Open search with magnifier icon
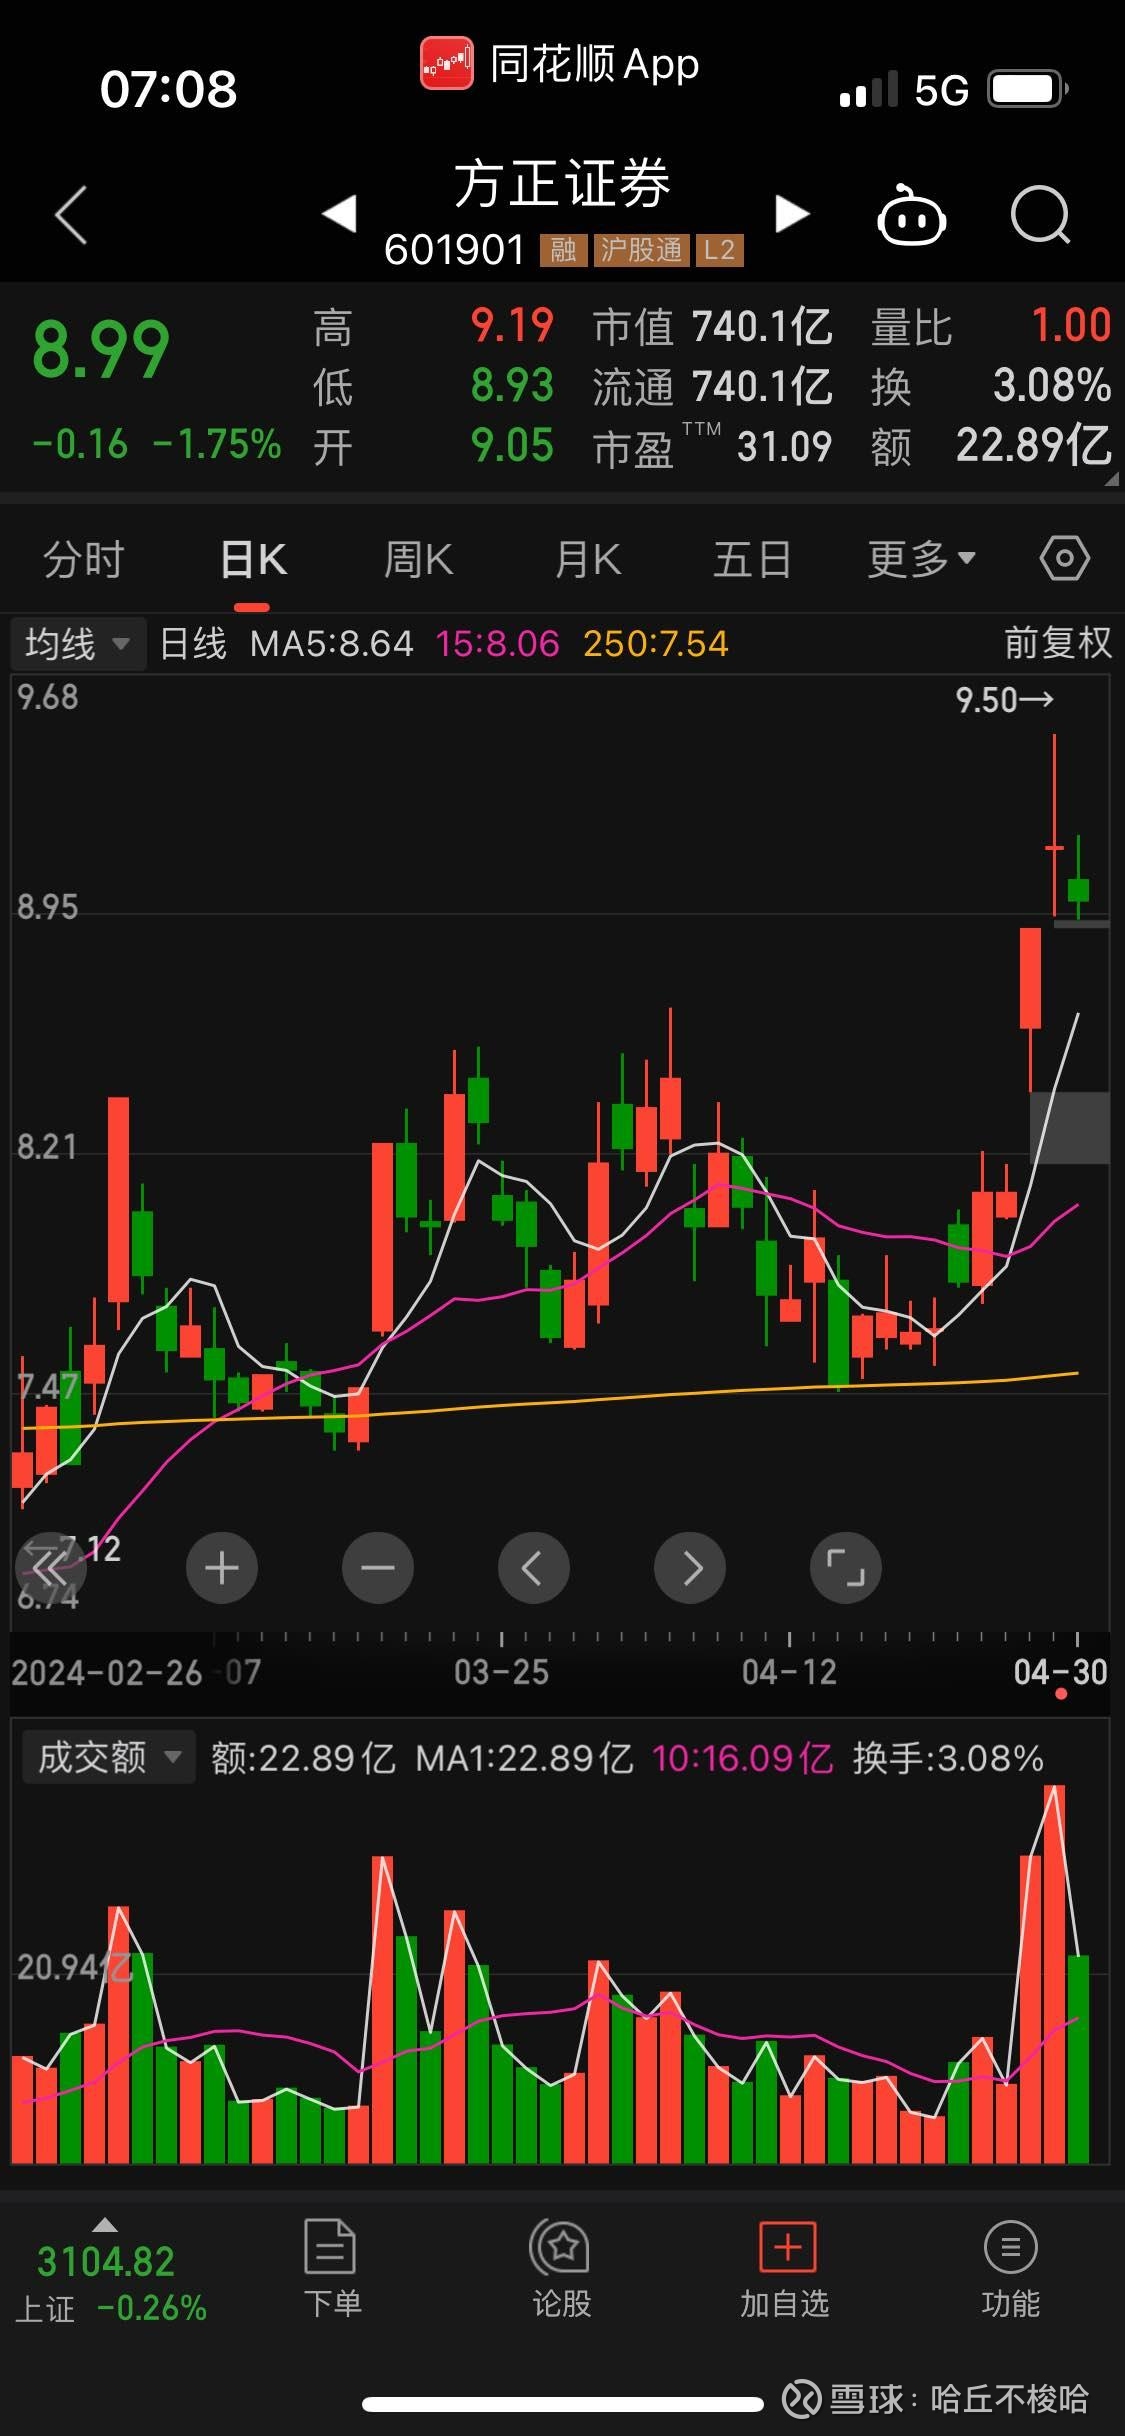Image resolution: width=1125 pixels, height=2436 pixels. [x=1040, y=214]
